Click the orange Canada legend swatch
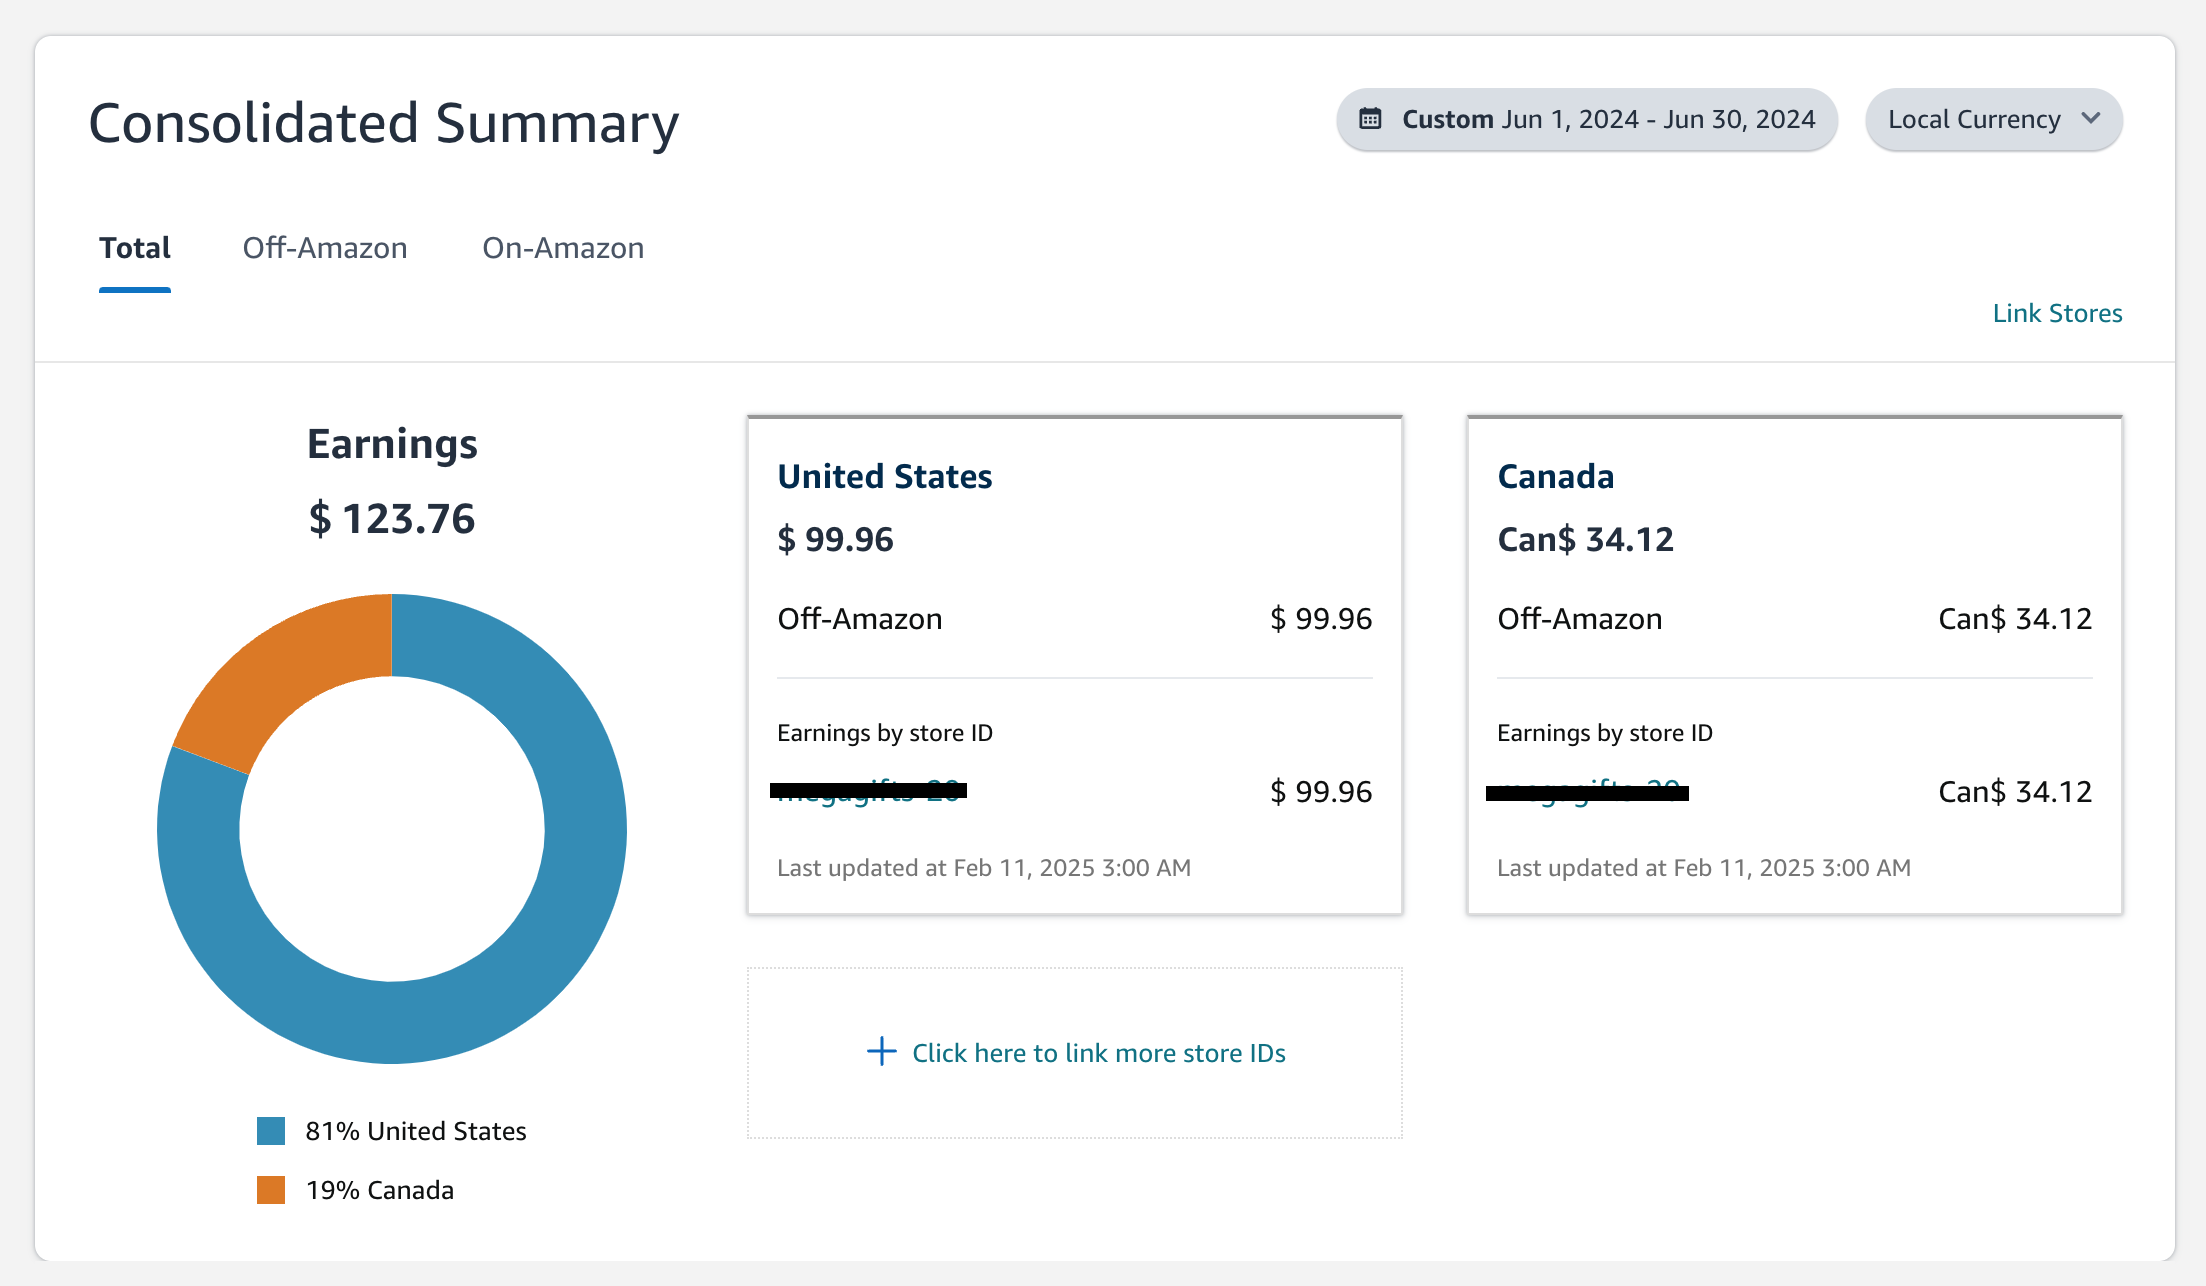Image resolution: width=2206 pixels, height=1286 pixels. click(x=271, y=1190)
